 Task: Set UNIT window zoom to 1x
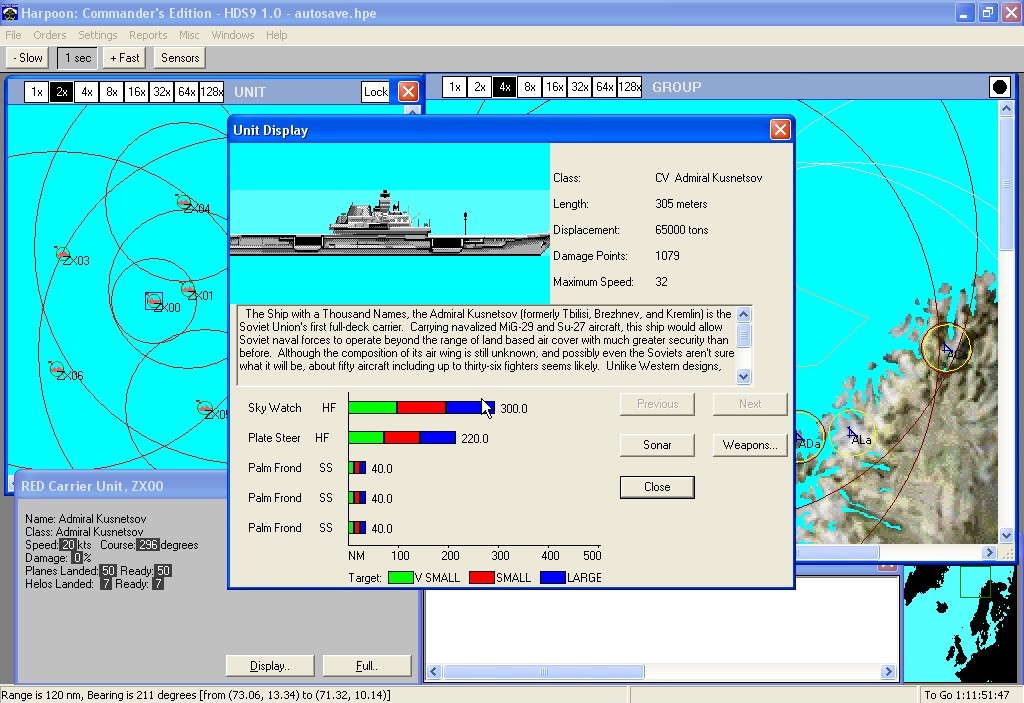point(37,92)
